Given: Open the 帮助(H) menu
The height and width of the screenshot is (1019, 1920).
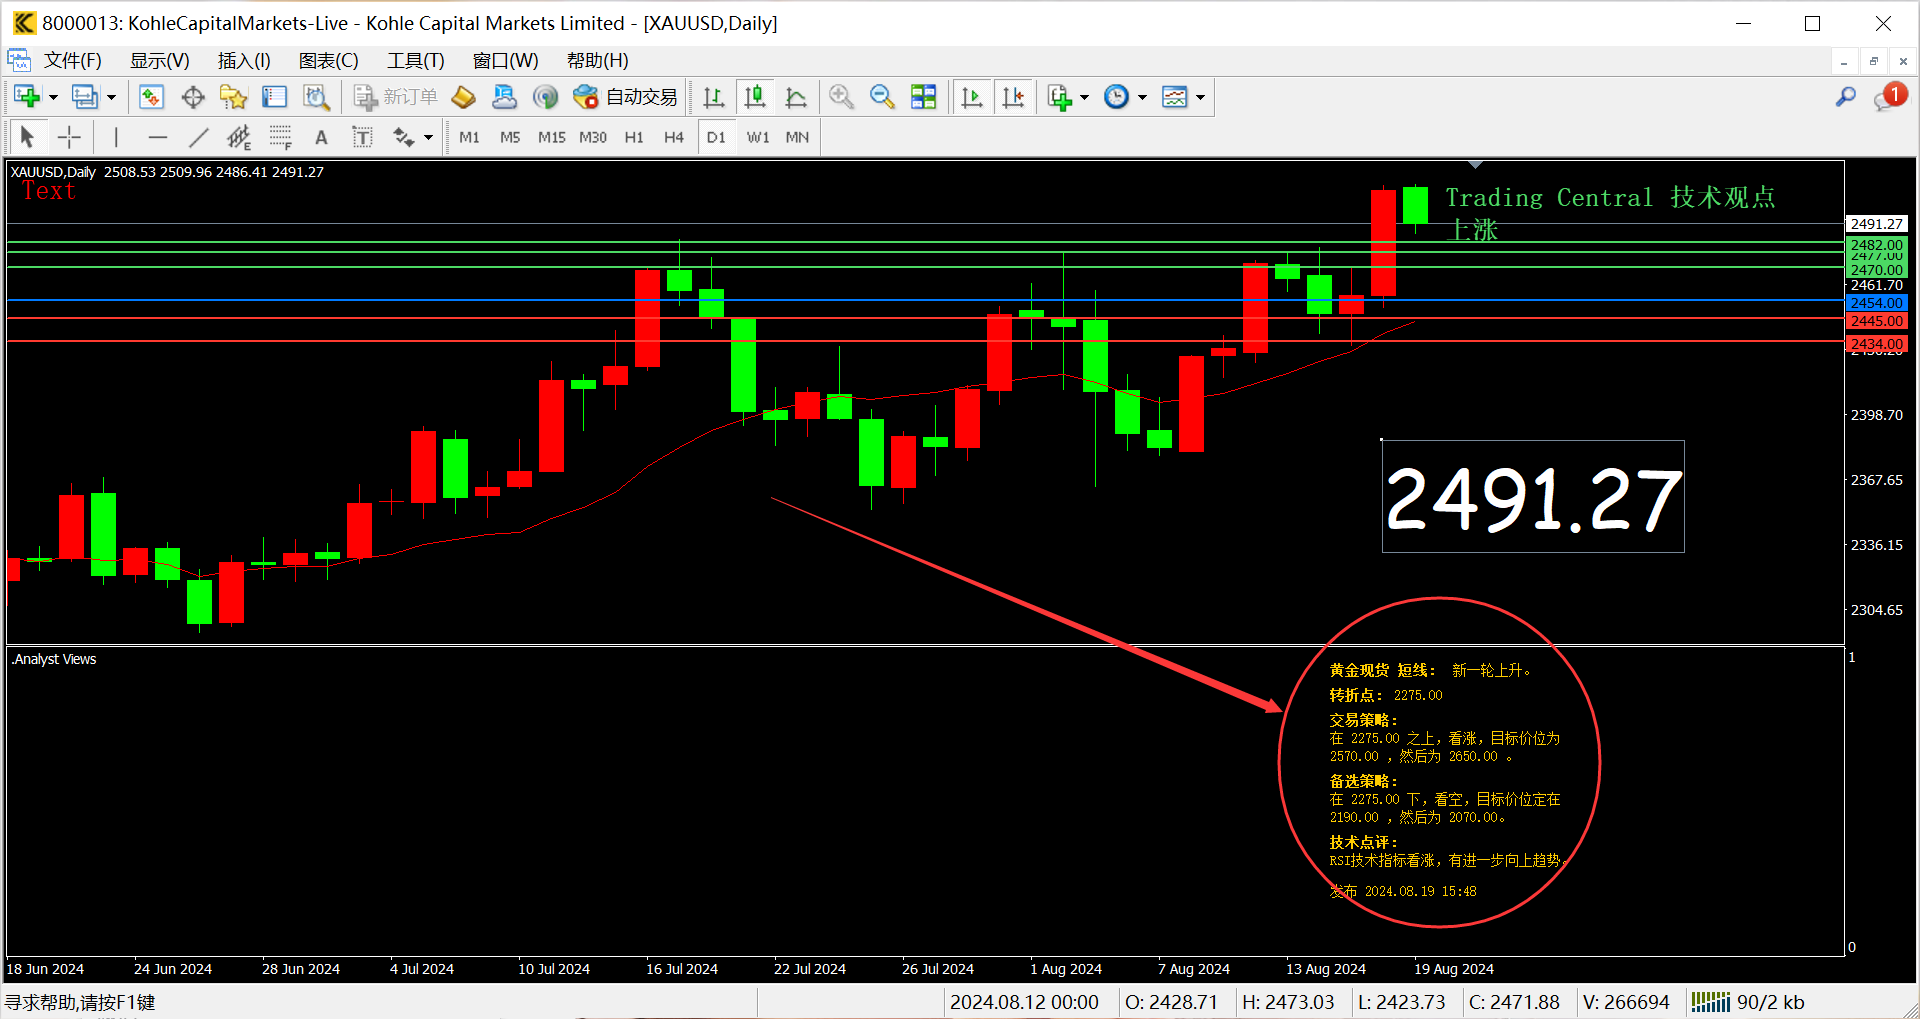Looking at the screenshot, I should point(598,60).
